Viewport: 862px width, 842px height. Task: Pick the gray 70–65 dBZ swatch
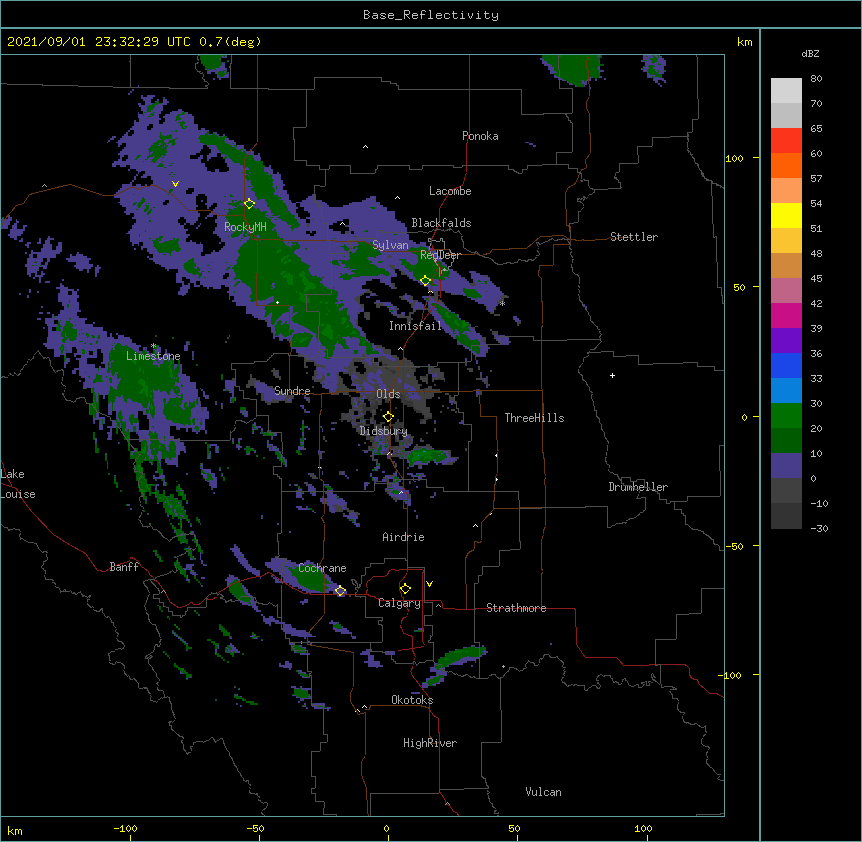coord(786,115)
